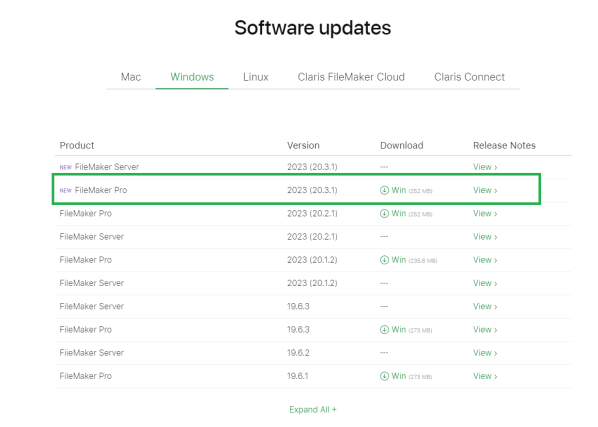The height and width of the screenshot is (427, 598).
Task: Click the Version column header
Action: pyautogui.click(x=303, y=146)
